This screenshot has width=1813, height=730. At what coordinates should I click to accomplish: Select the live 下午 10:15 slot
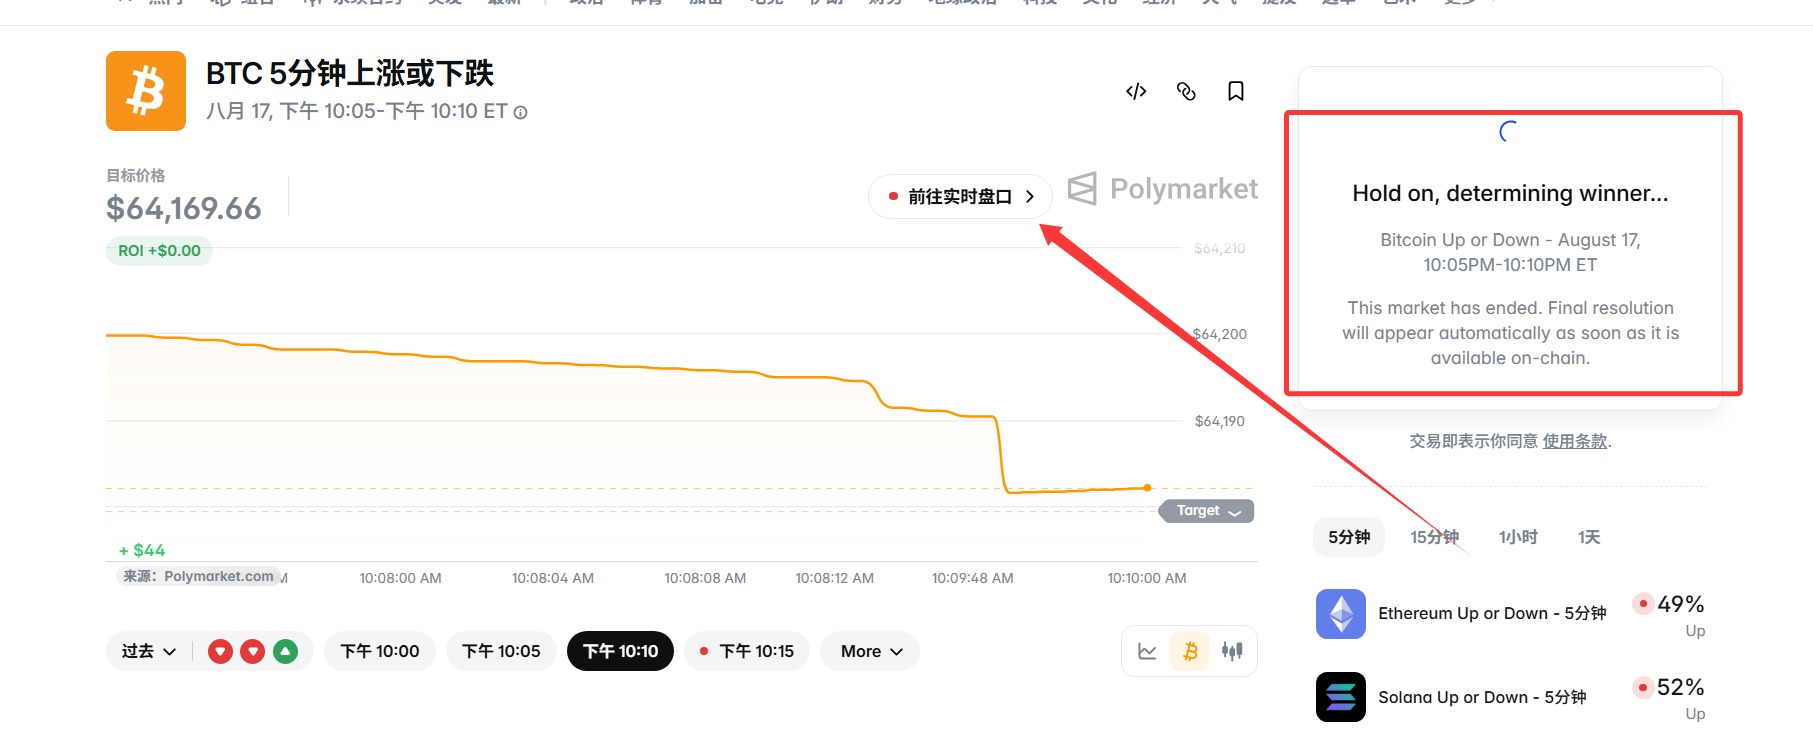(x=747, y=651)
